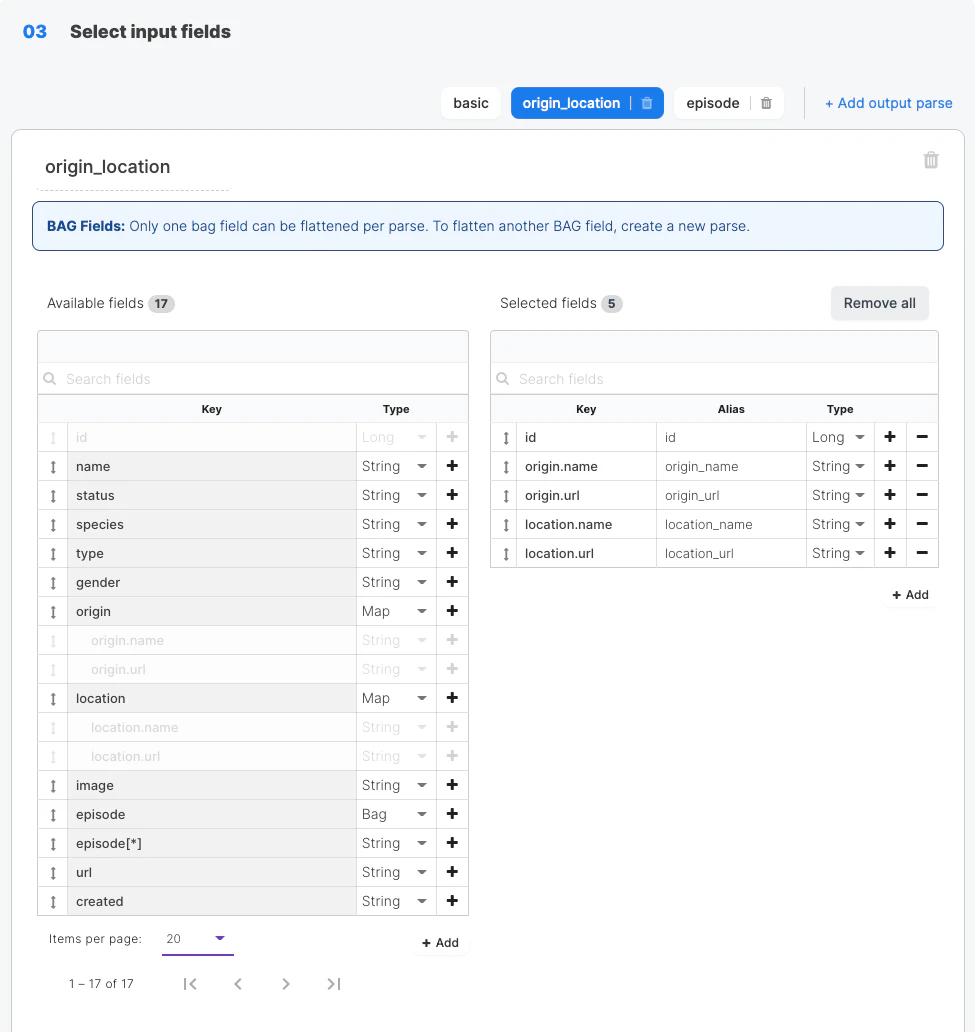Open the items per page dropdown
Image resolution: width=975 pixels, height=1032 pixels.
(x=198, y=939)
